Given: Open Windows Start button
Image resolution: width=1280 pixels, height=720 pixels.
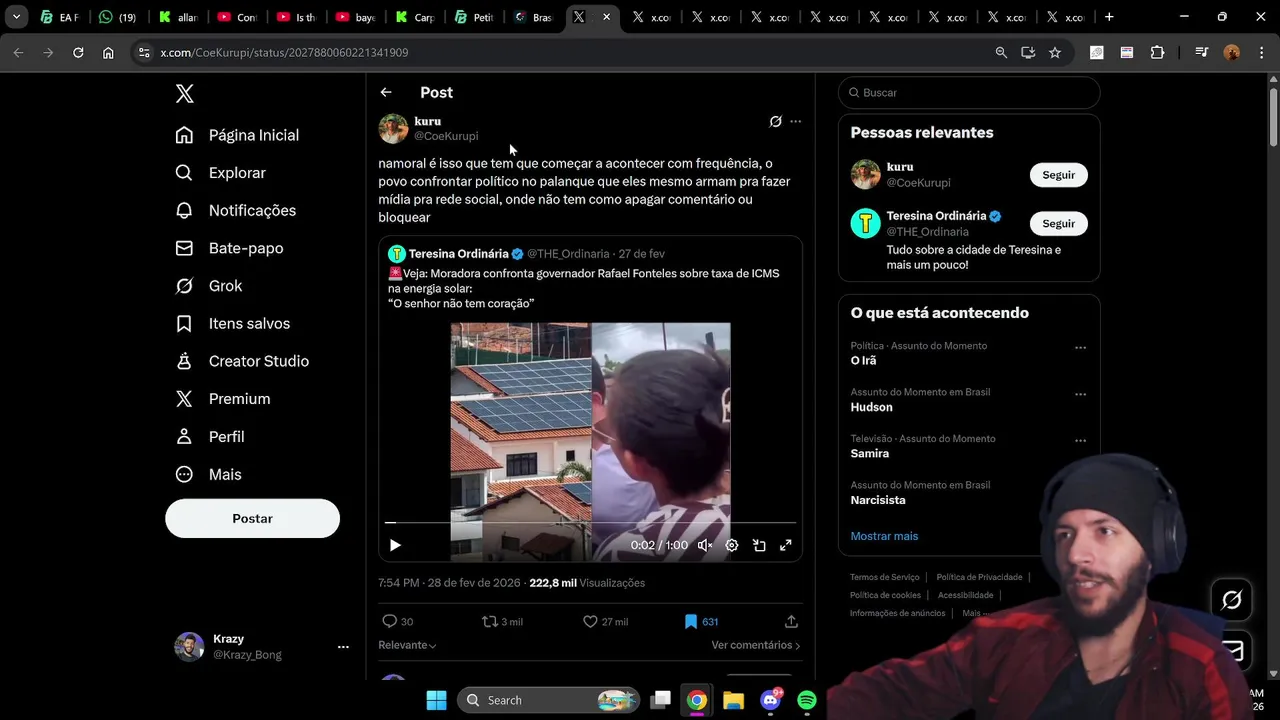Looking at the screenshot, I should 436,700.
